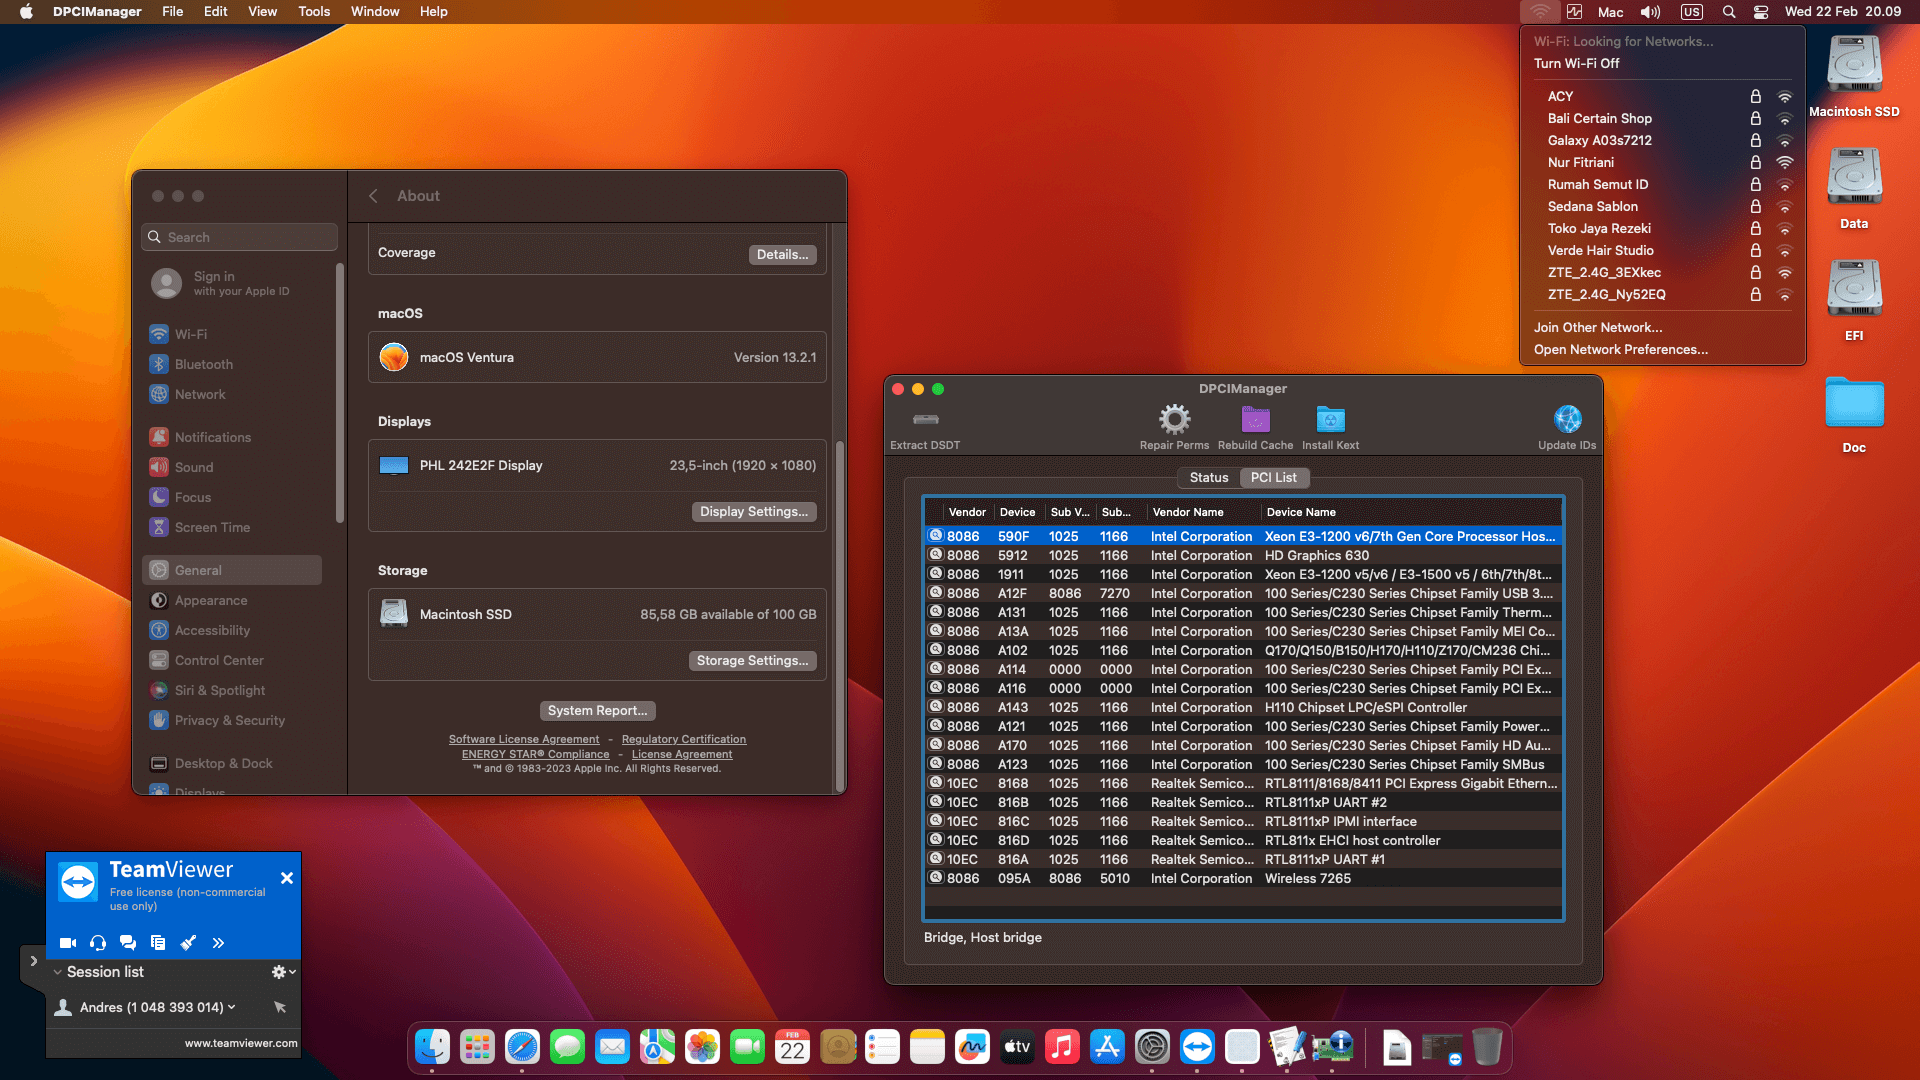This screenshot has height=1080, width=1920.
Task: Sort PCI list by Vendor Name column
Action: [1203, 512]
